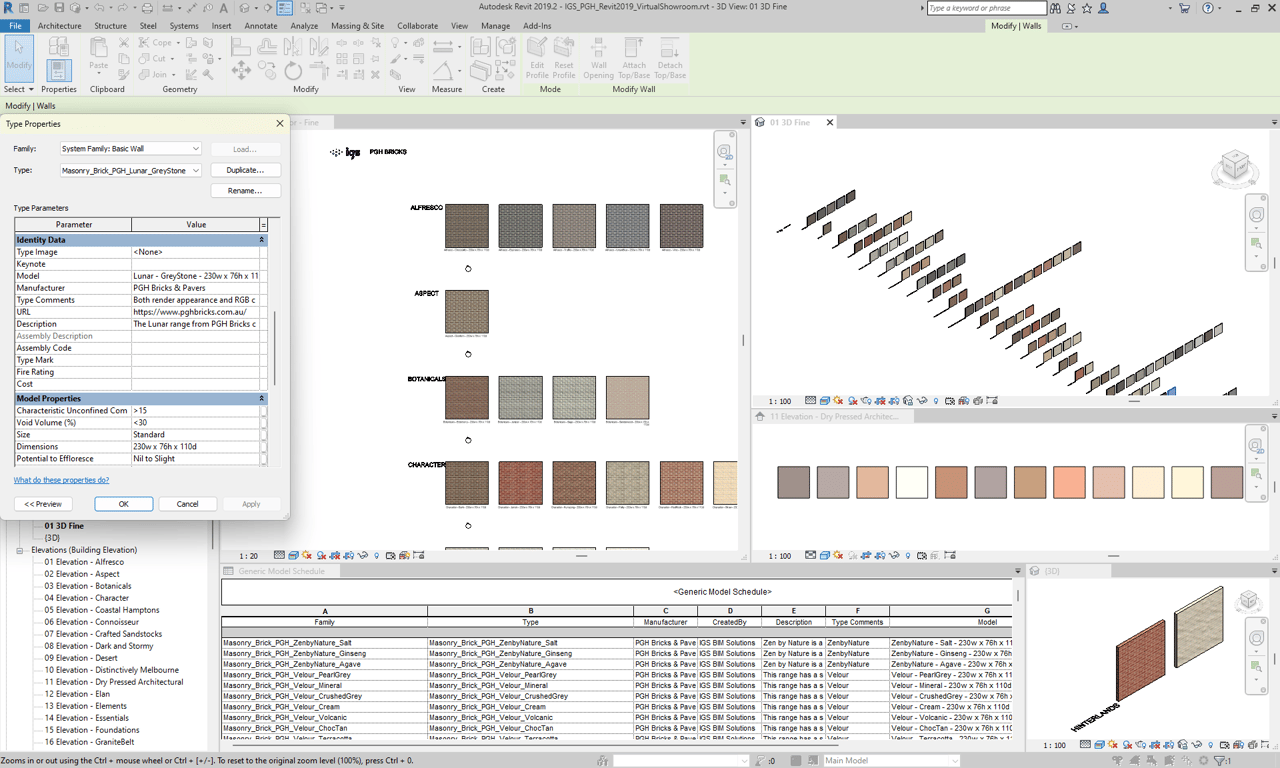This screenshot has width=1280, height=768.
Task: Open the Type dropdown in Type Properties
Action: coord(195,171)
